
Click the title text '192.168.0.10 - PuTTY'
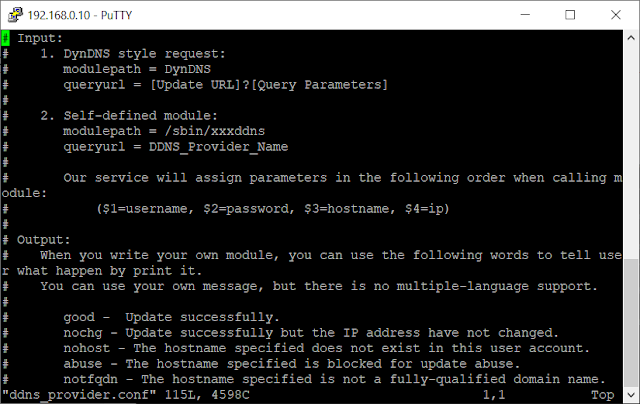pos(80,15)
